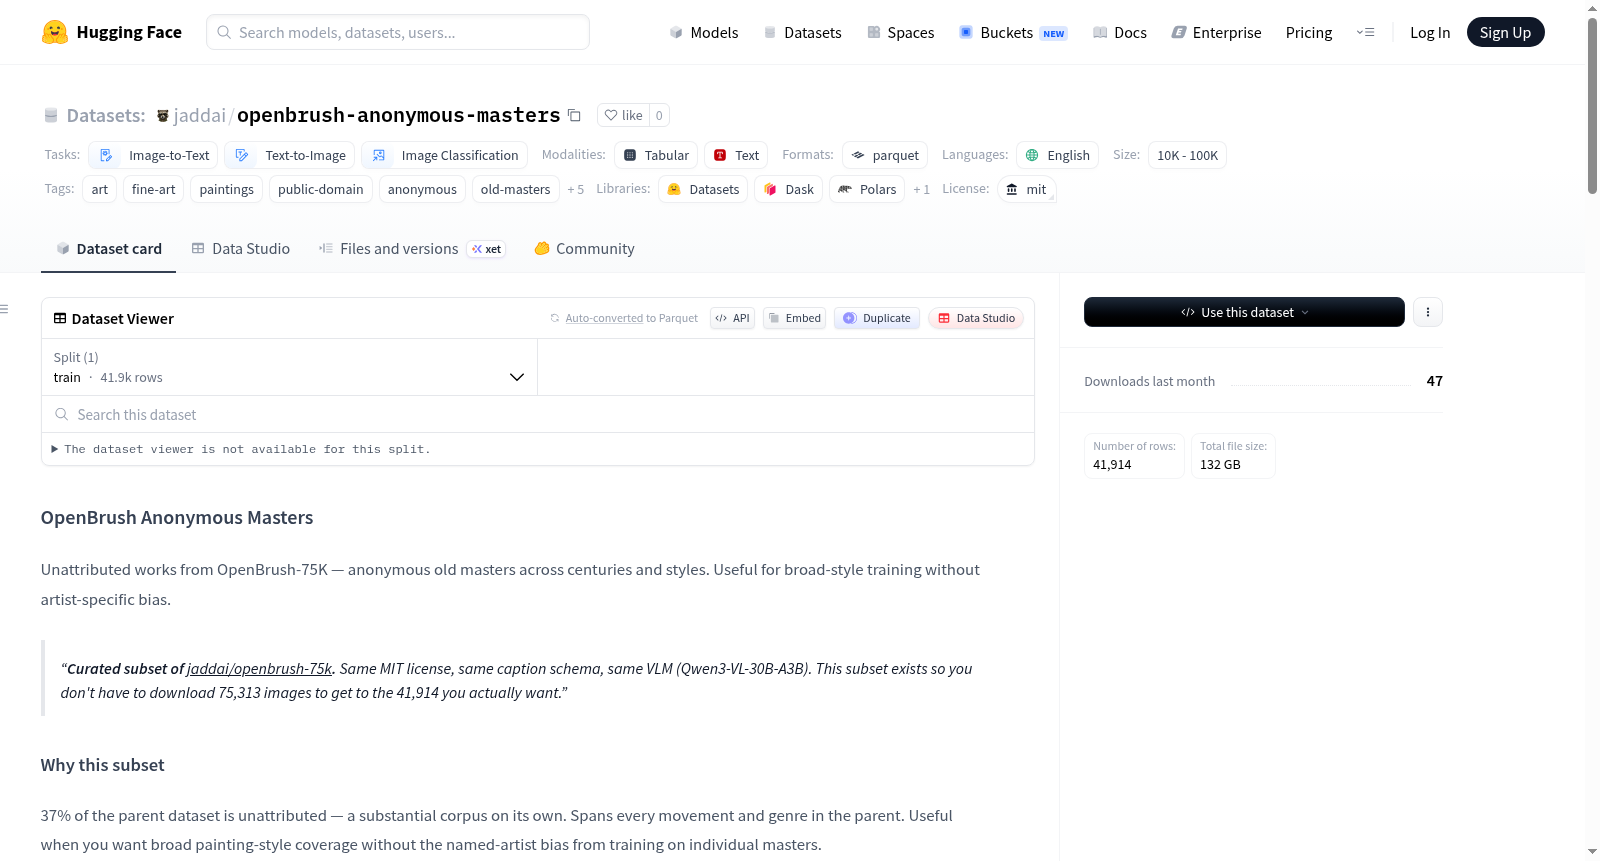Expand the viewer not available message
The image size is (1600, 861).
tap(240, 449)
